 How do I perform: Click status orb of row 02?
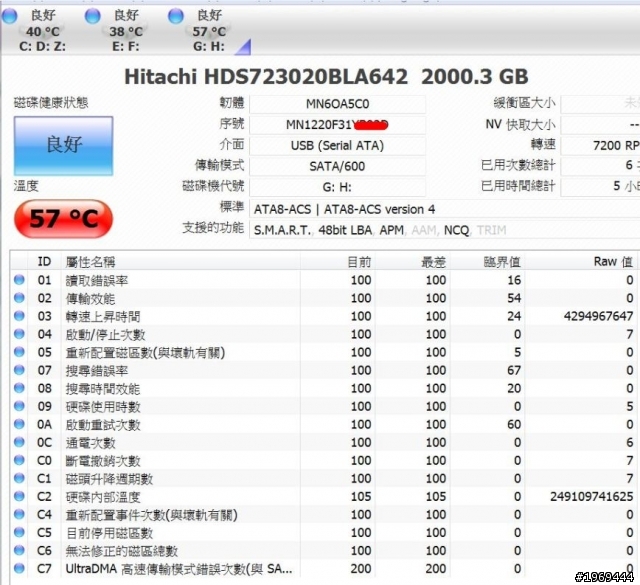tap(19, 298)
